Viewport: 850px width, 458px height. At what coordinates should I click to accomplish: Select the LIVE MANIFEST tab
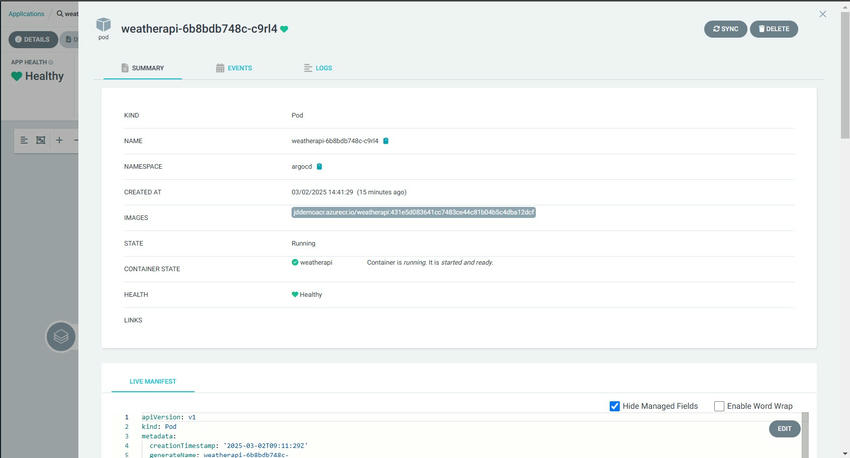click(x=153, y=382)
